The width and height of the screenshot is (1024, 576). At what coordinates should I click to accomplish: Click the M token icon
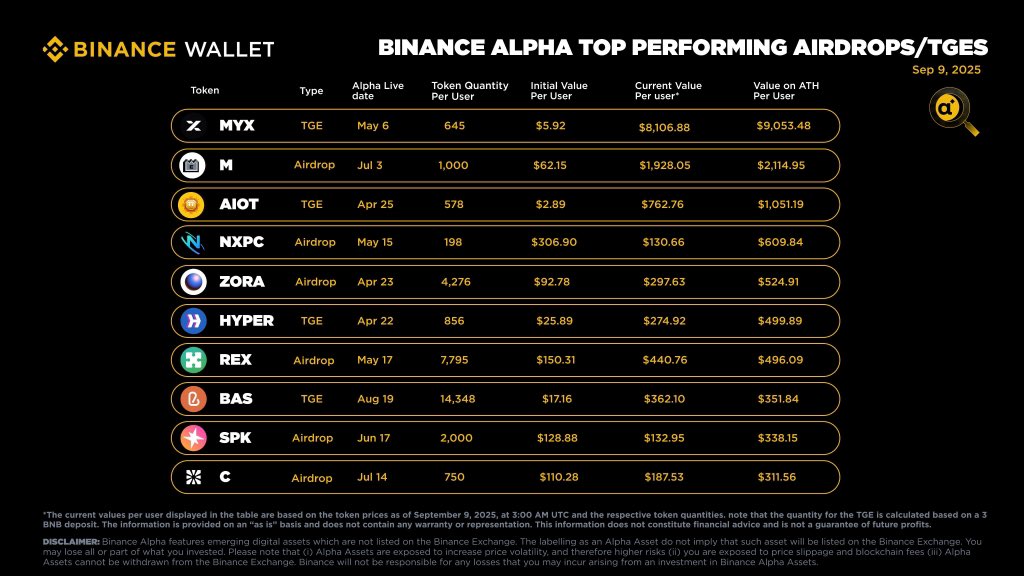tap(191, 165)
